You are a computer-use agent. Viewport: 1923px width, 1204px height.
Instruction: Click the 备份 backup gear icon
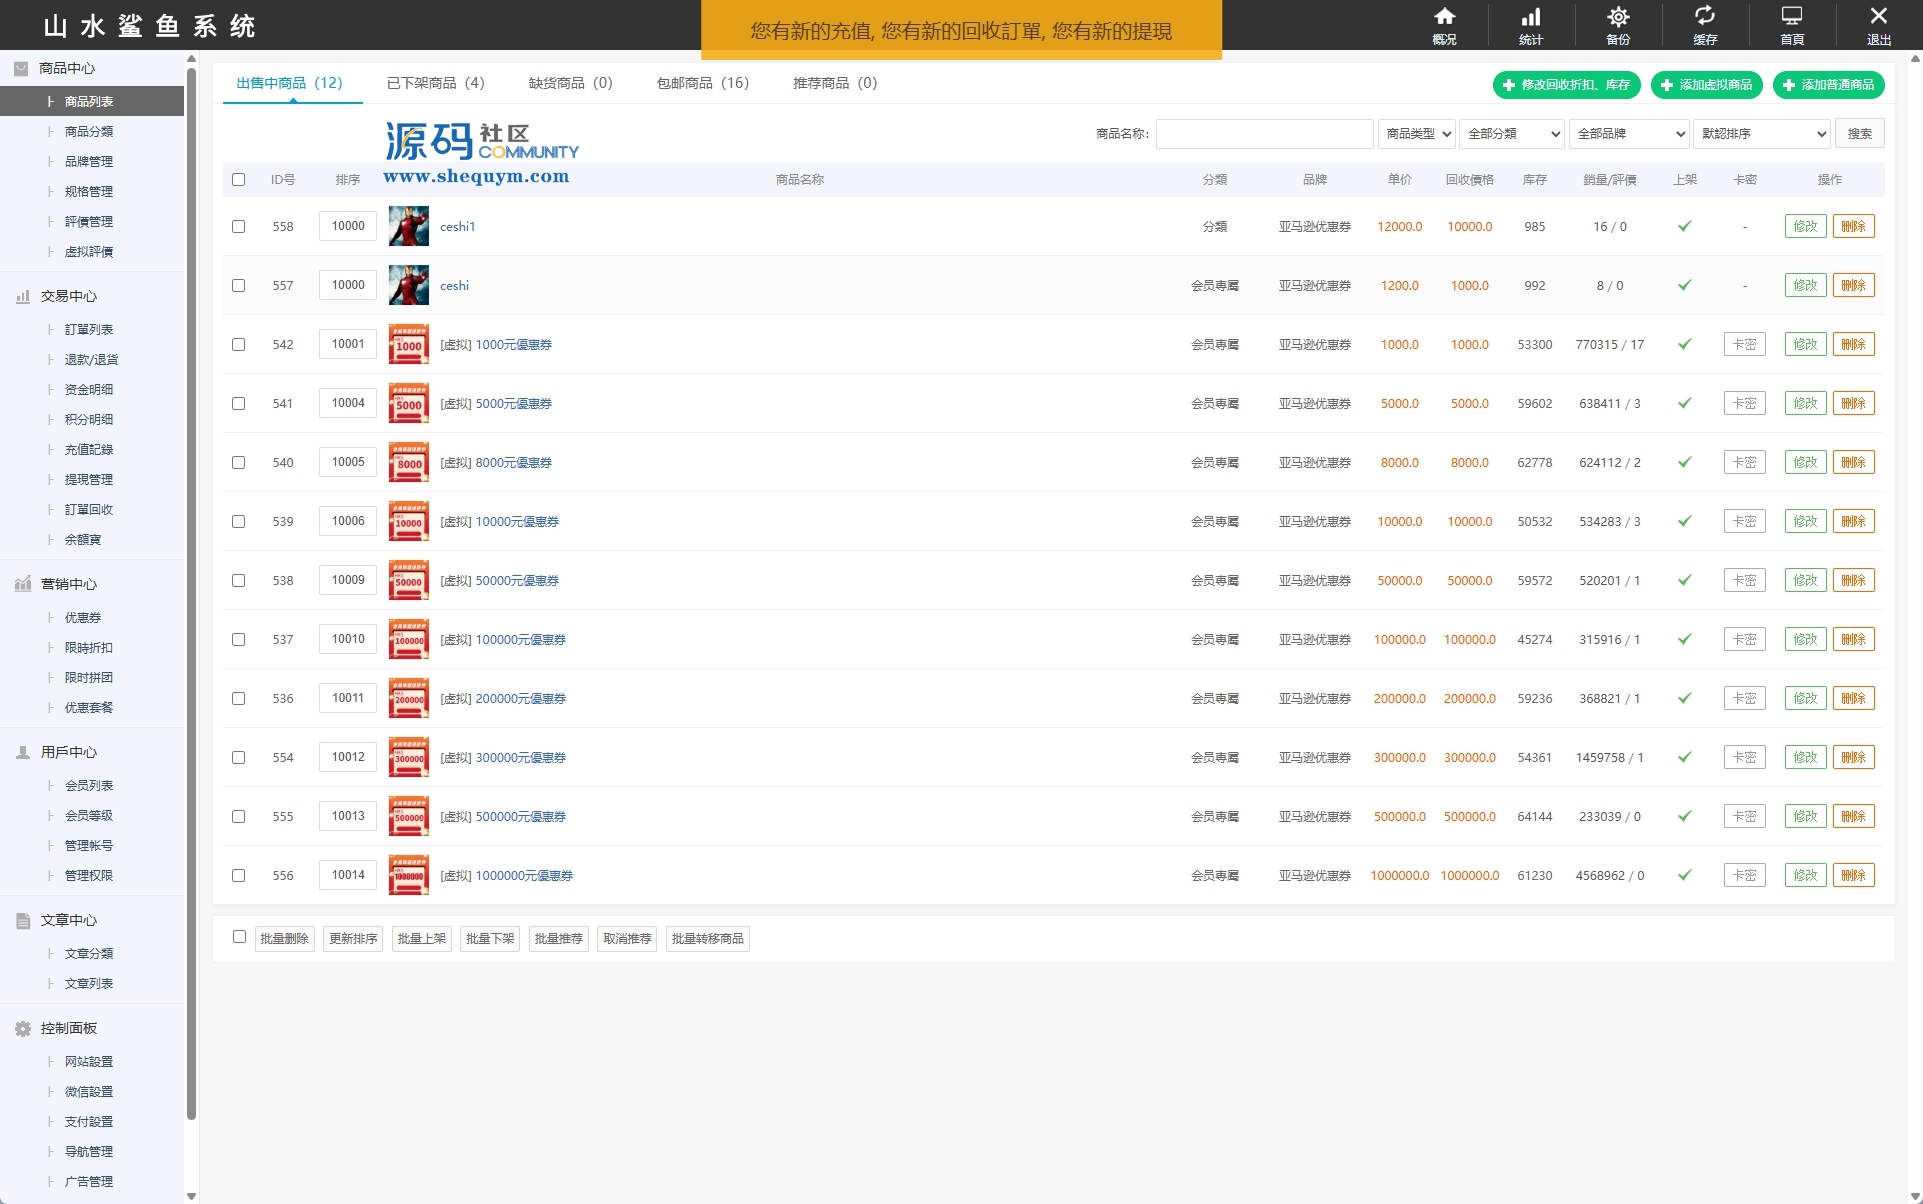pyautogui.click(x=1617, y=17)
